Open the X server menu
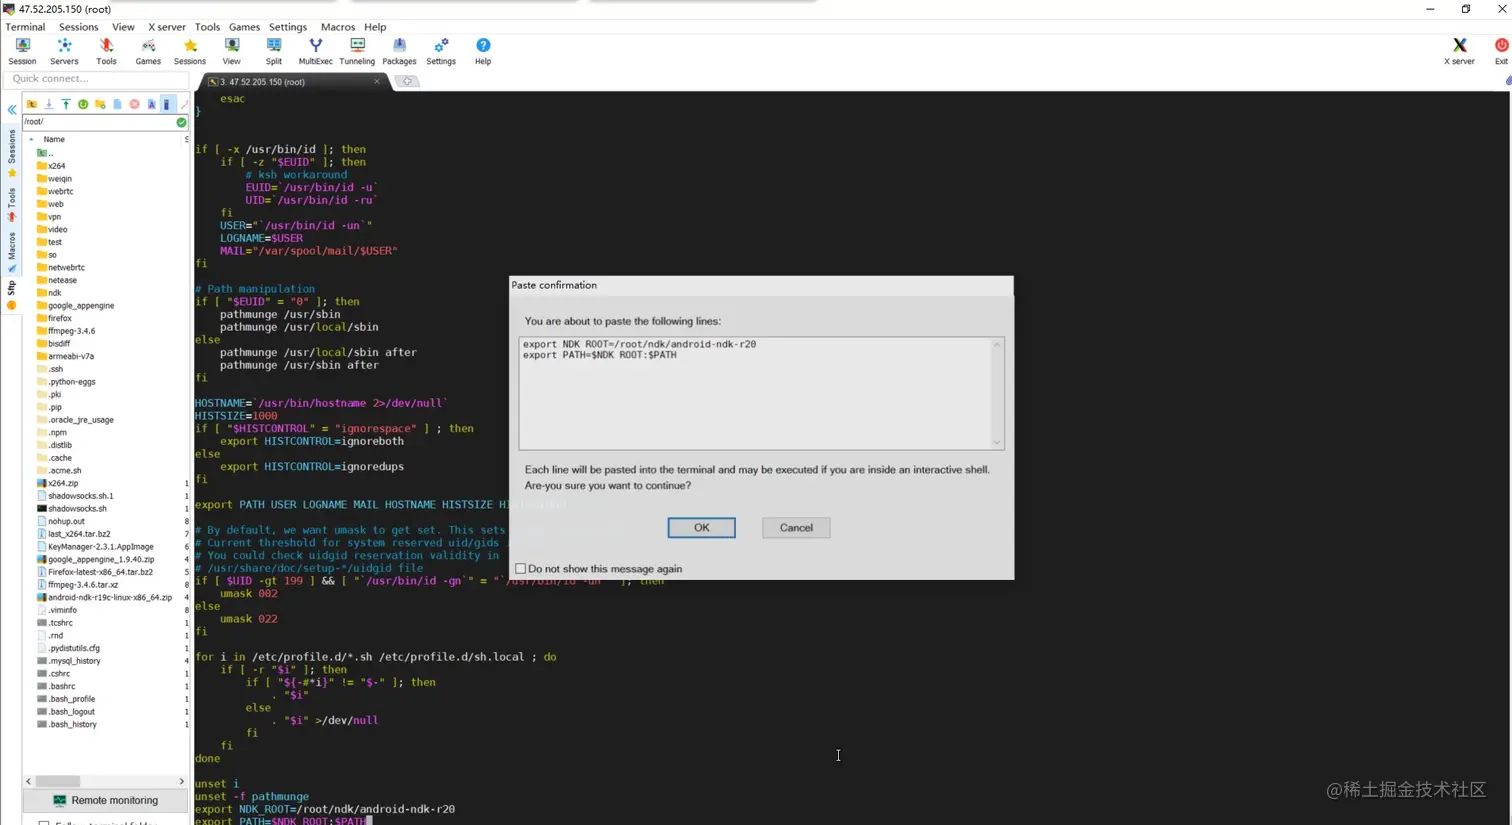1512x825 pixels. (167, 27)
